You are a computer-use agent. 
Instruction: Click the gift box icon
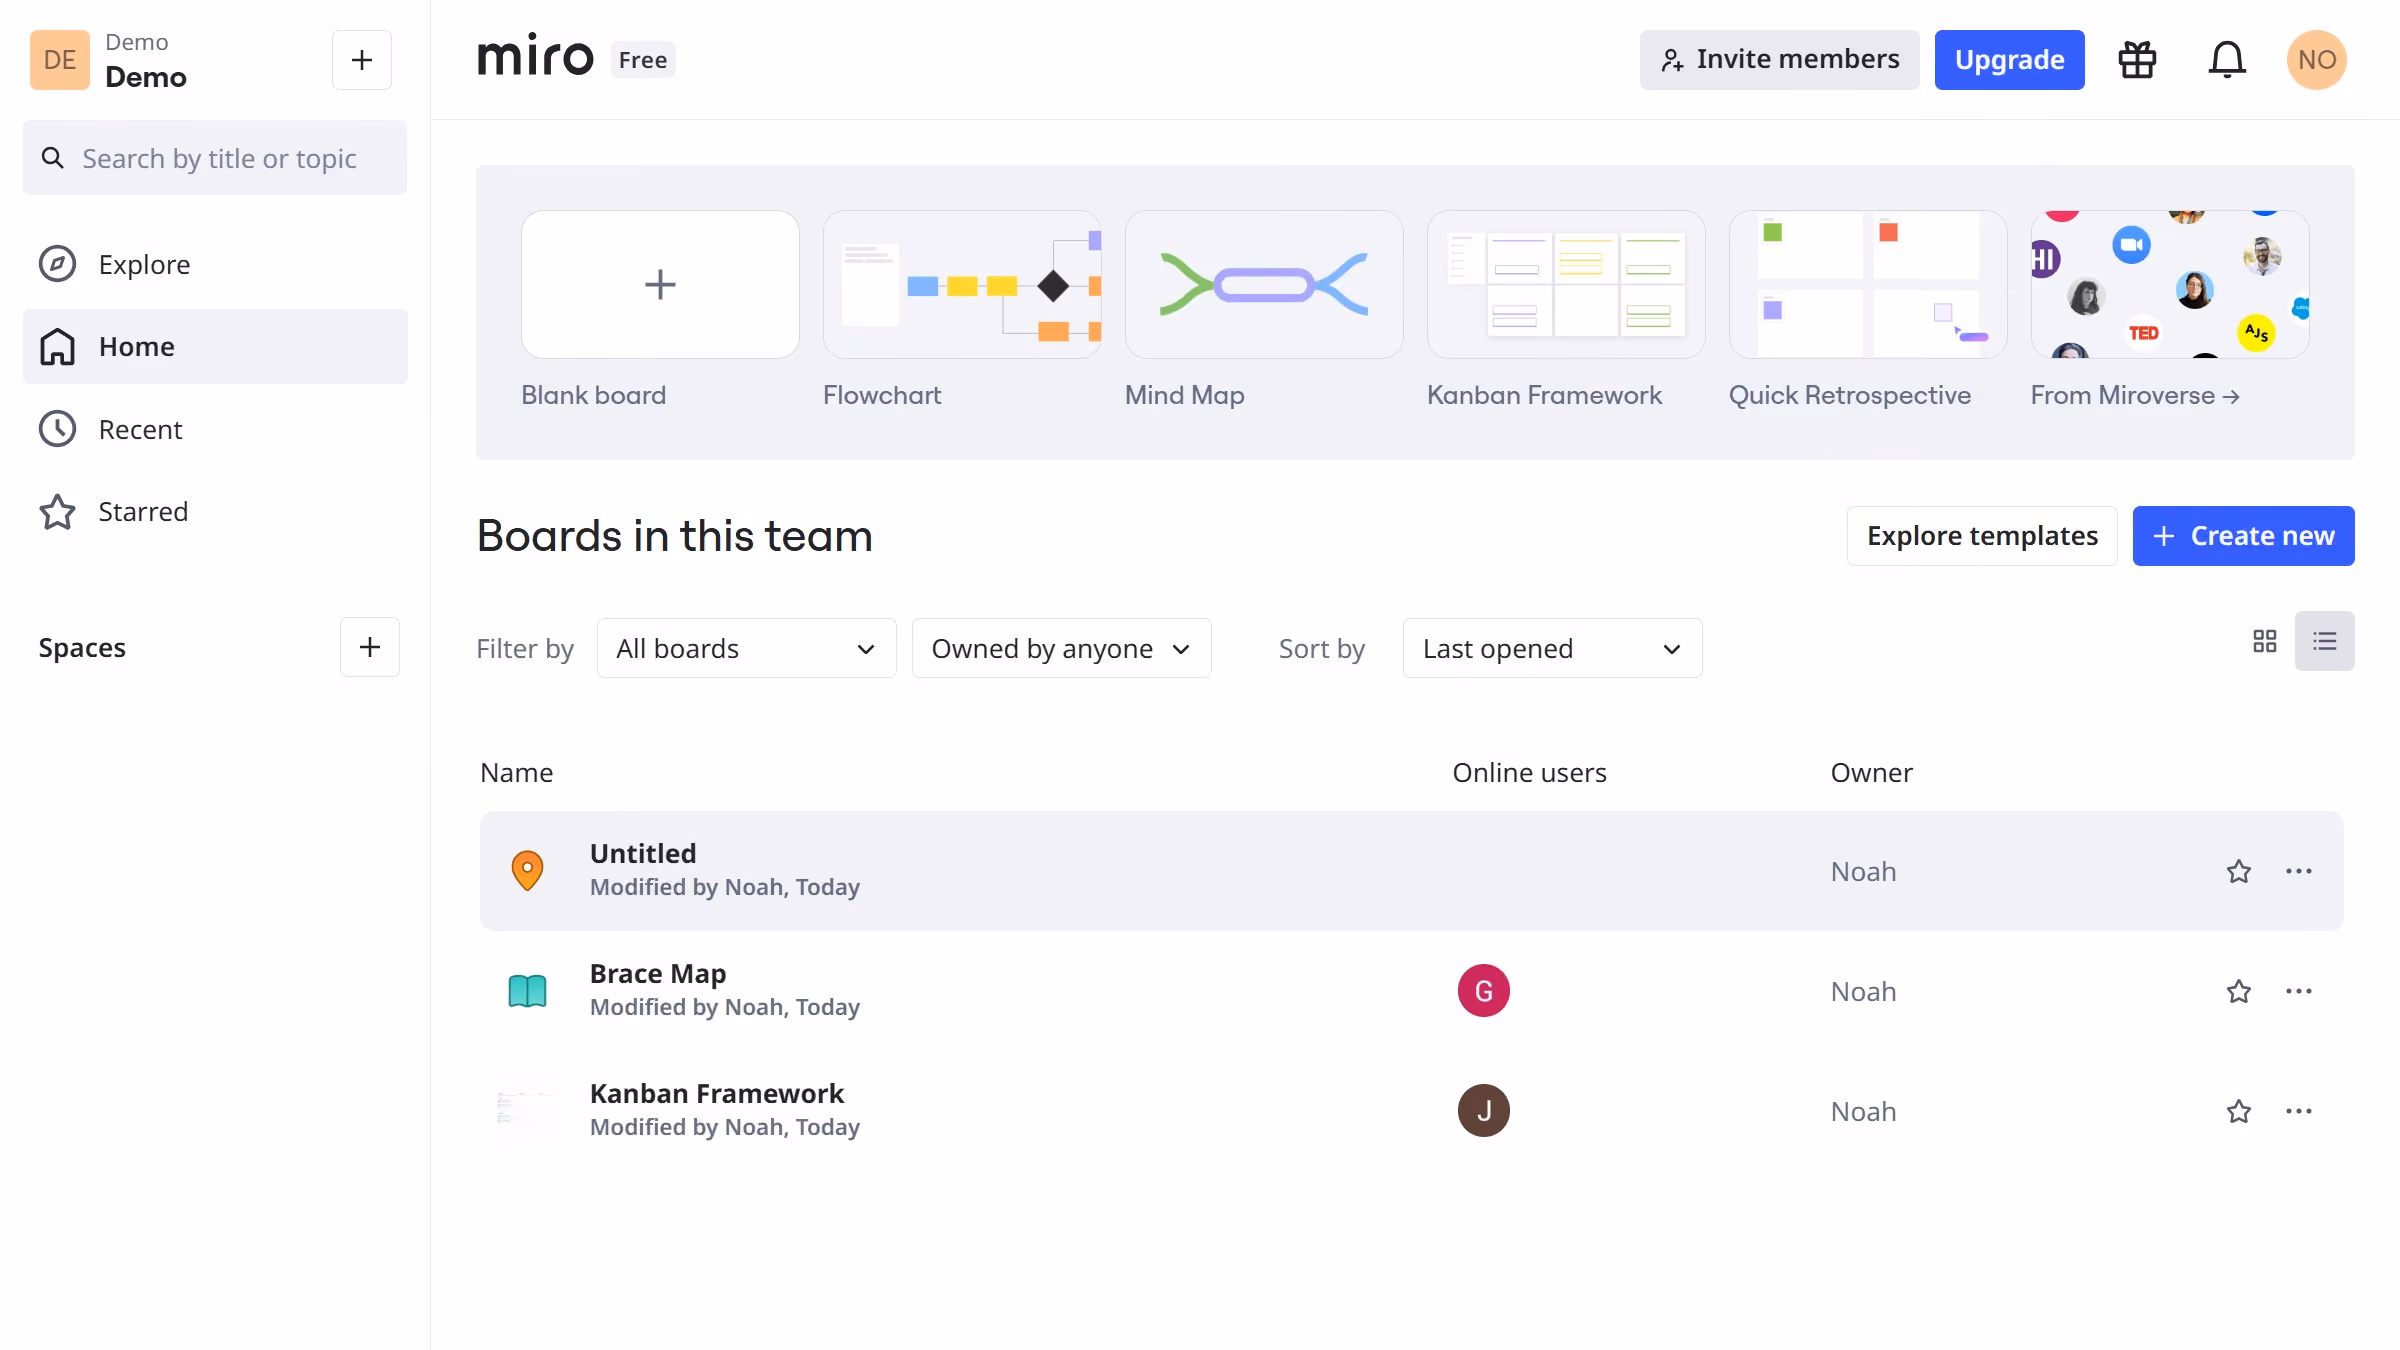point(2137,60)
